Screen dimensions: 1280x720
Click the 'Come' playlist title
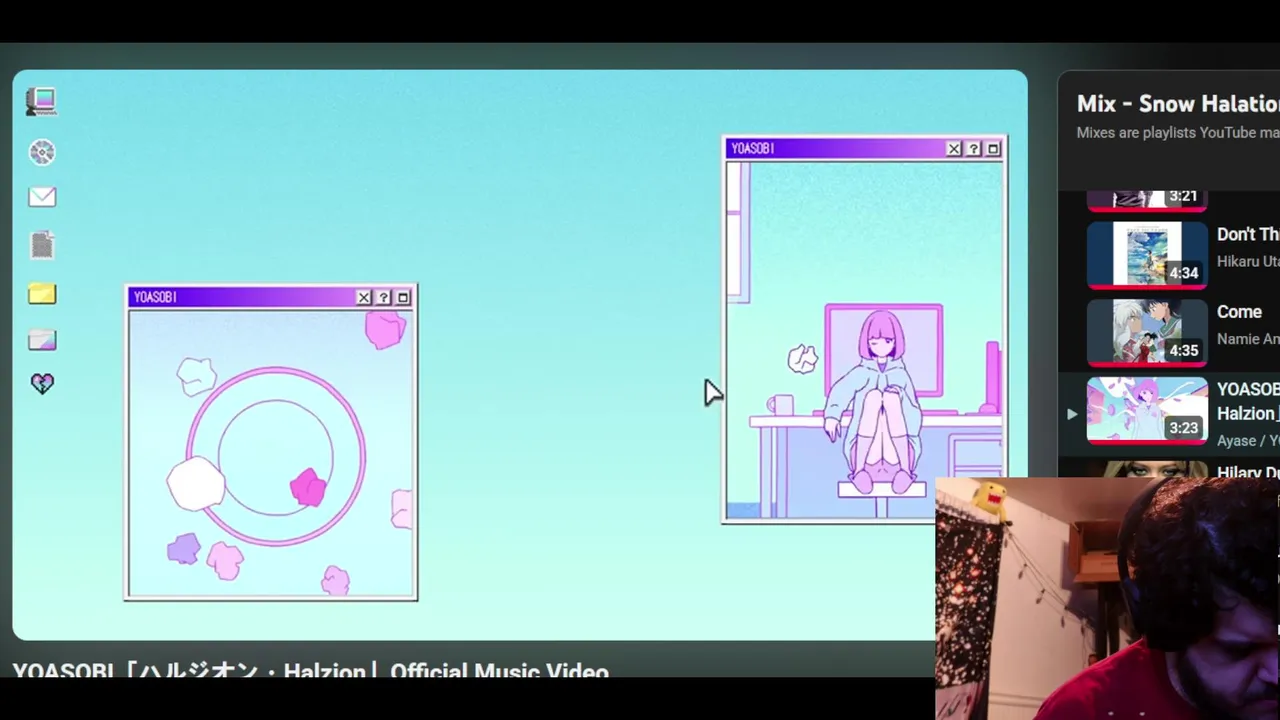point(1239,312)
